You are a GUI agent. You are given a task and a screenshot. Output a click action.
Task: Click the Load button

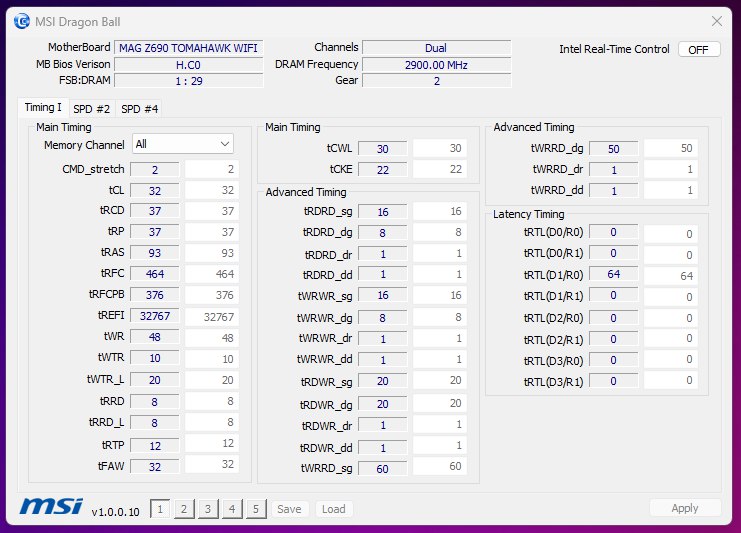click(334, 509)
